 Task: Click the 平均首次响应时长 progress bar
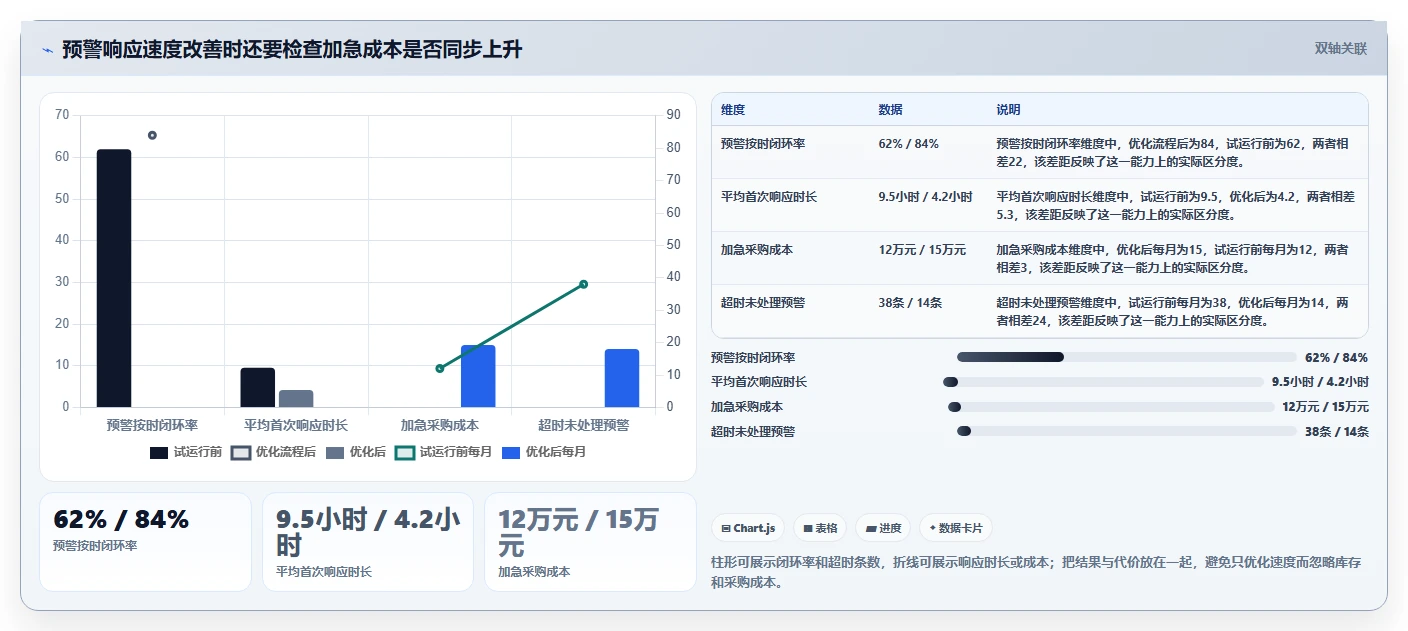[1103, 382]
